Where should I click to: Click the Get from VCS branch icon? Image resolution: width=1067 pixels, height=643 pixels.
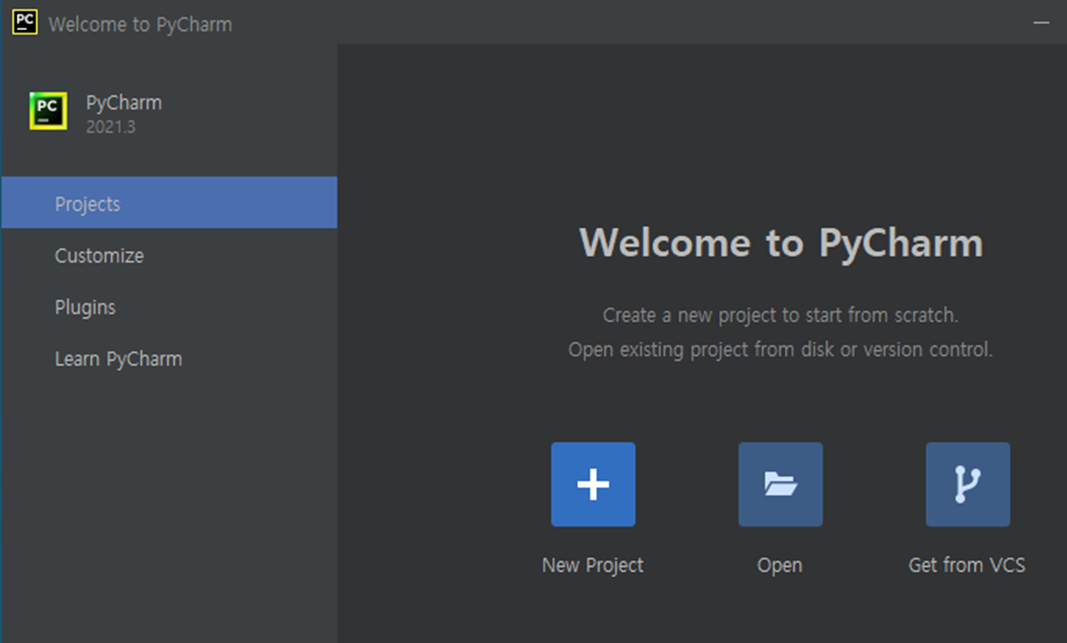click(967, 484)
